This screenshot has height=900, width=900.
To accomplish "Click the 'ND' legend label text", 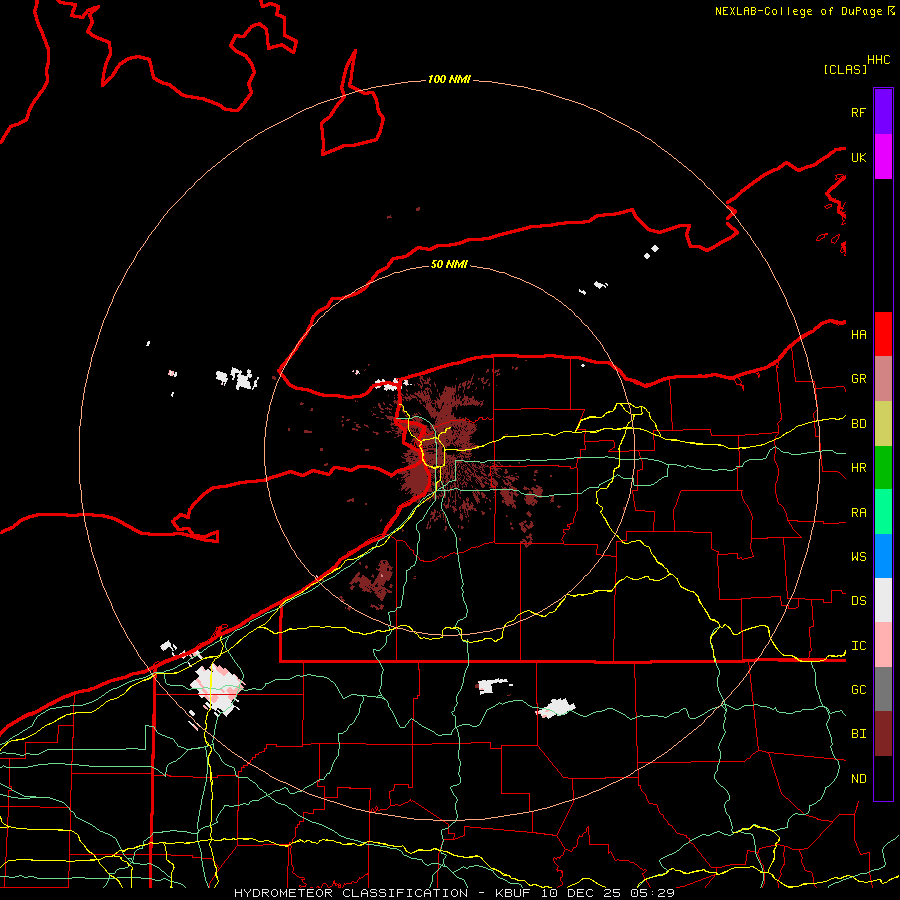I will [858, 779].
